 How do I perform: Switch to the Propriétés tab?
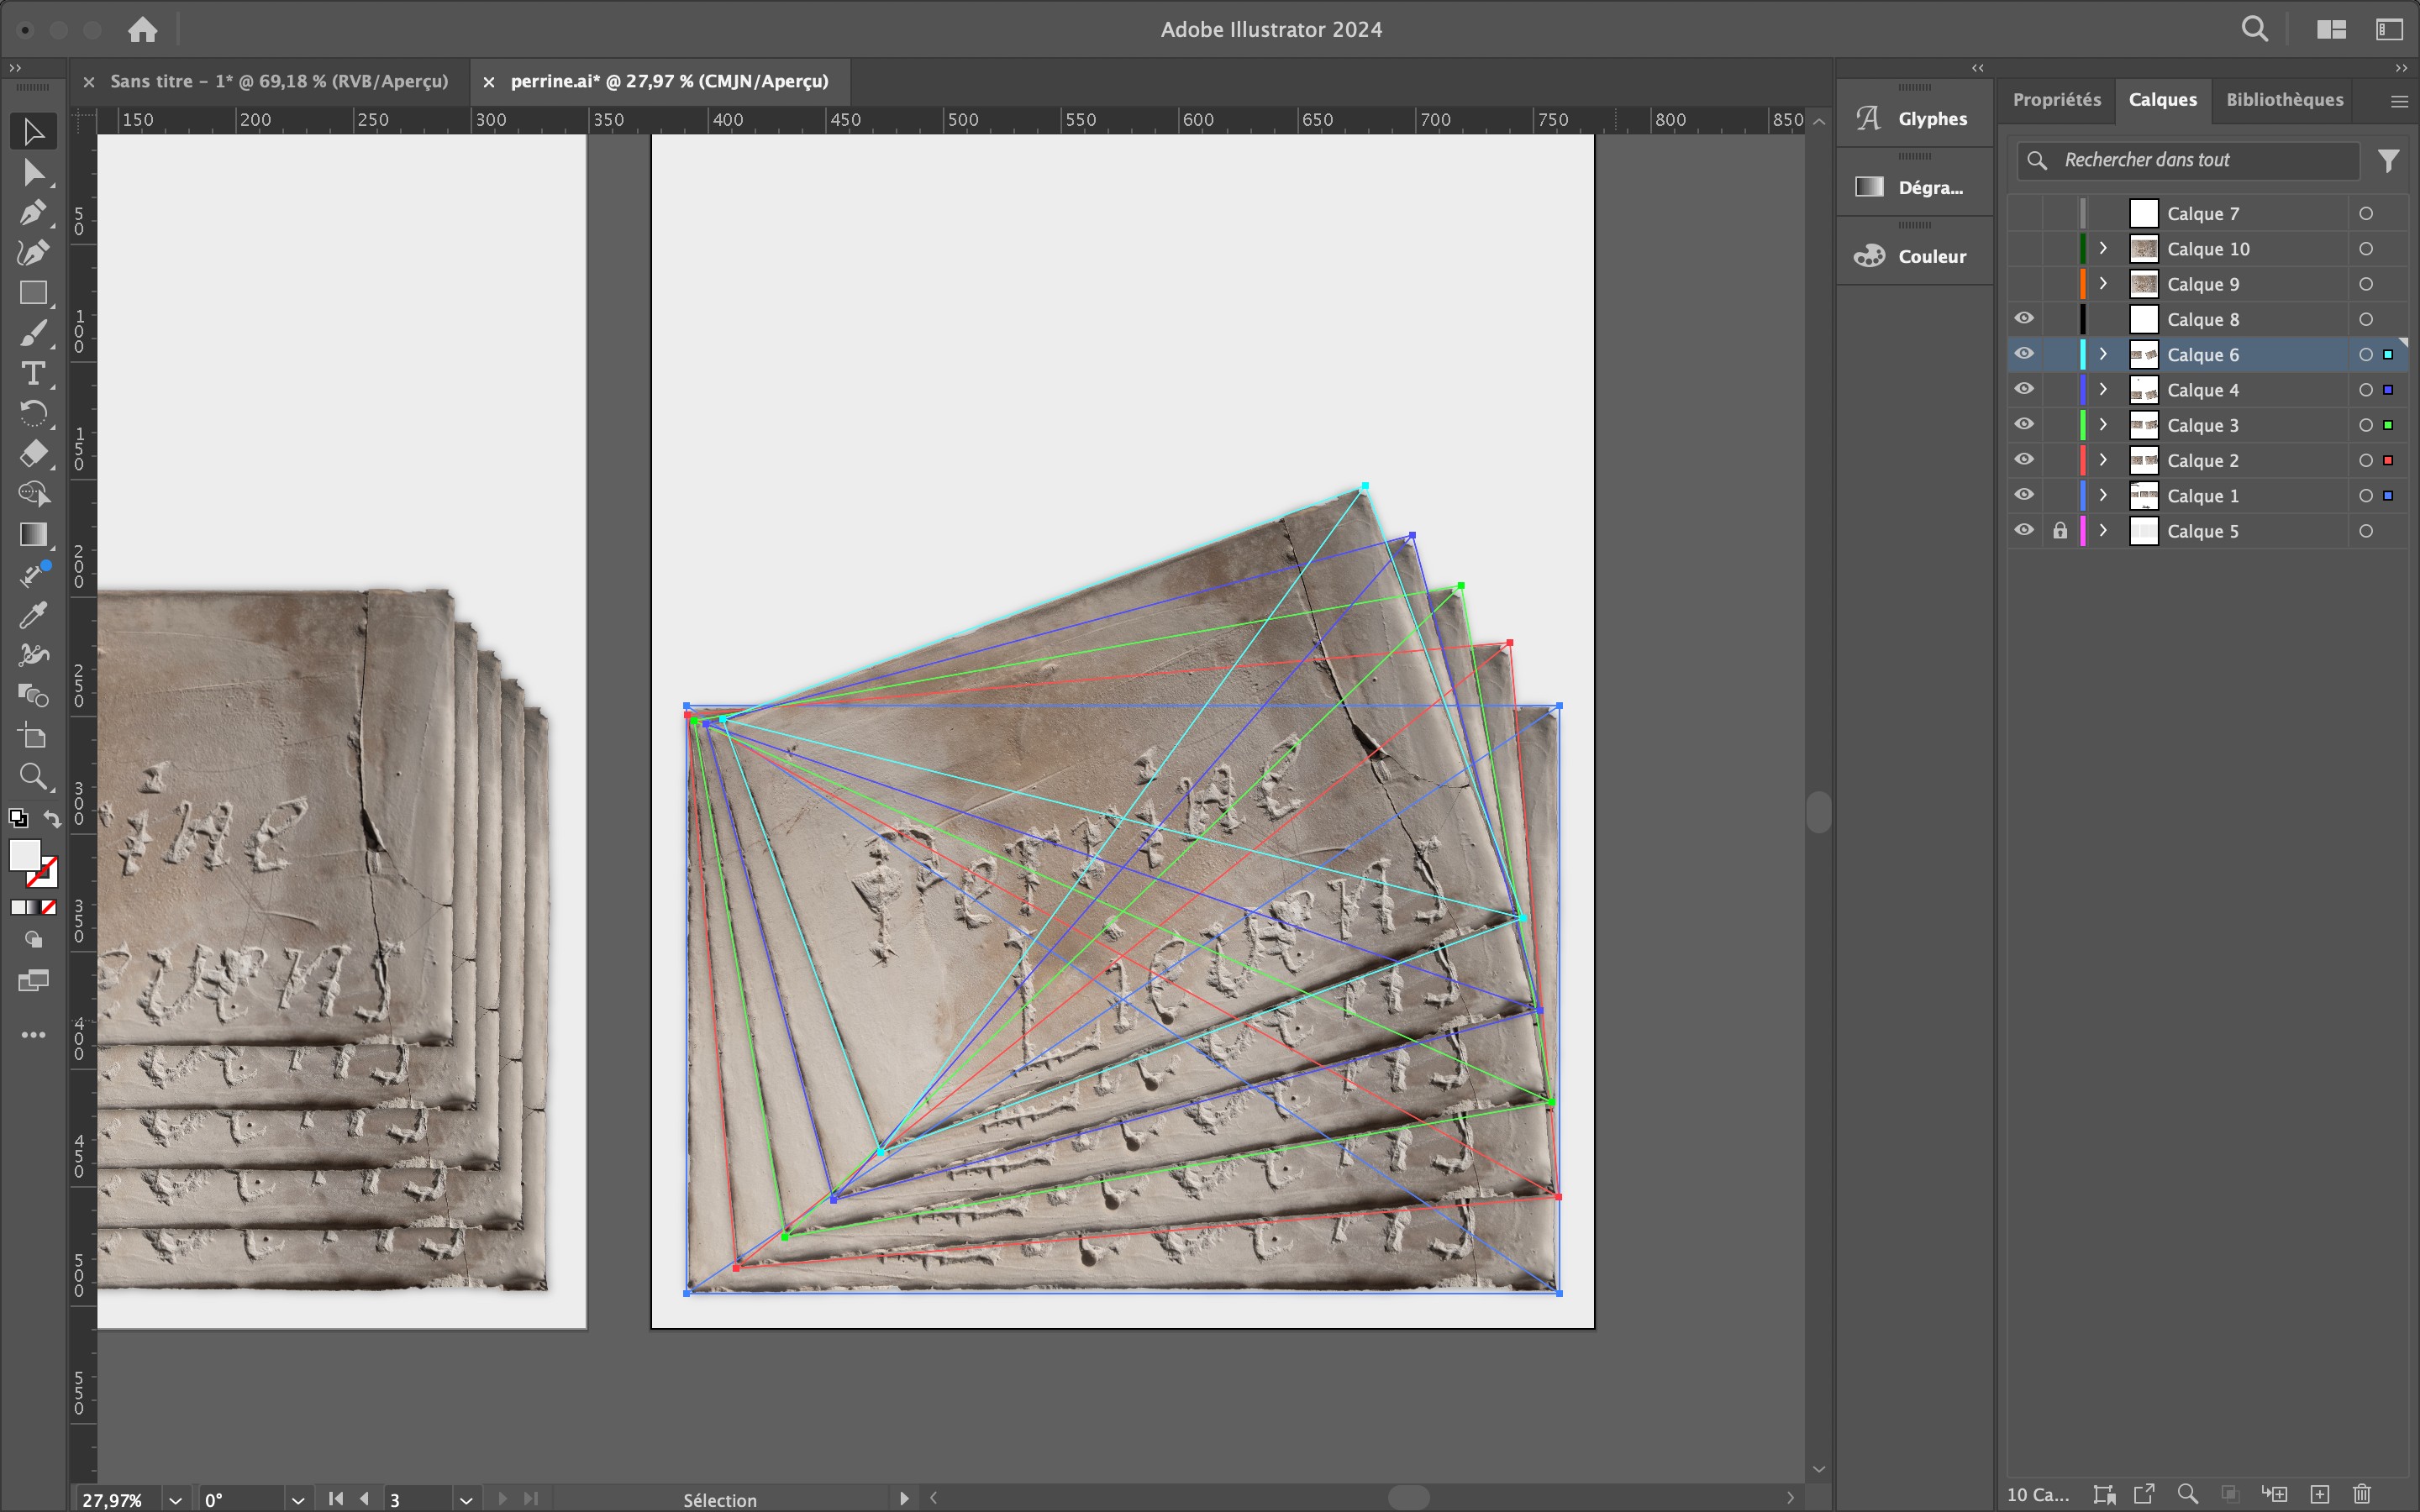(2056, 99)
